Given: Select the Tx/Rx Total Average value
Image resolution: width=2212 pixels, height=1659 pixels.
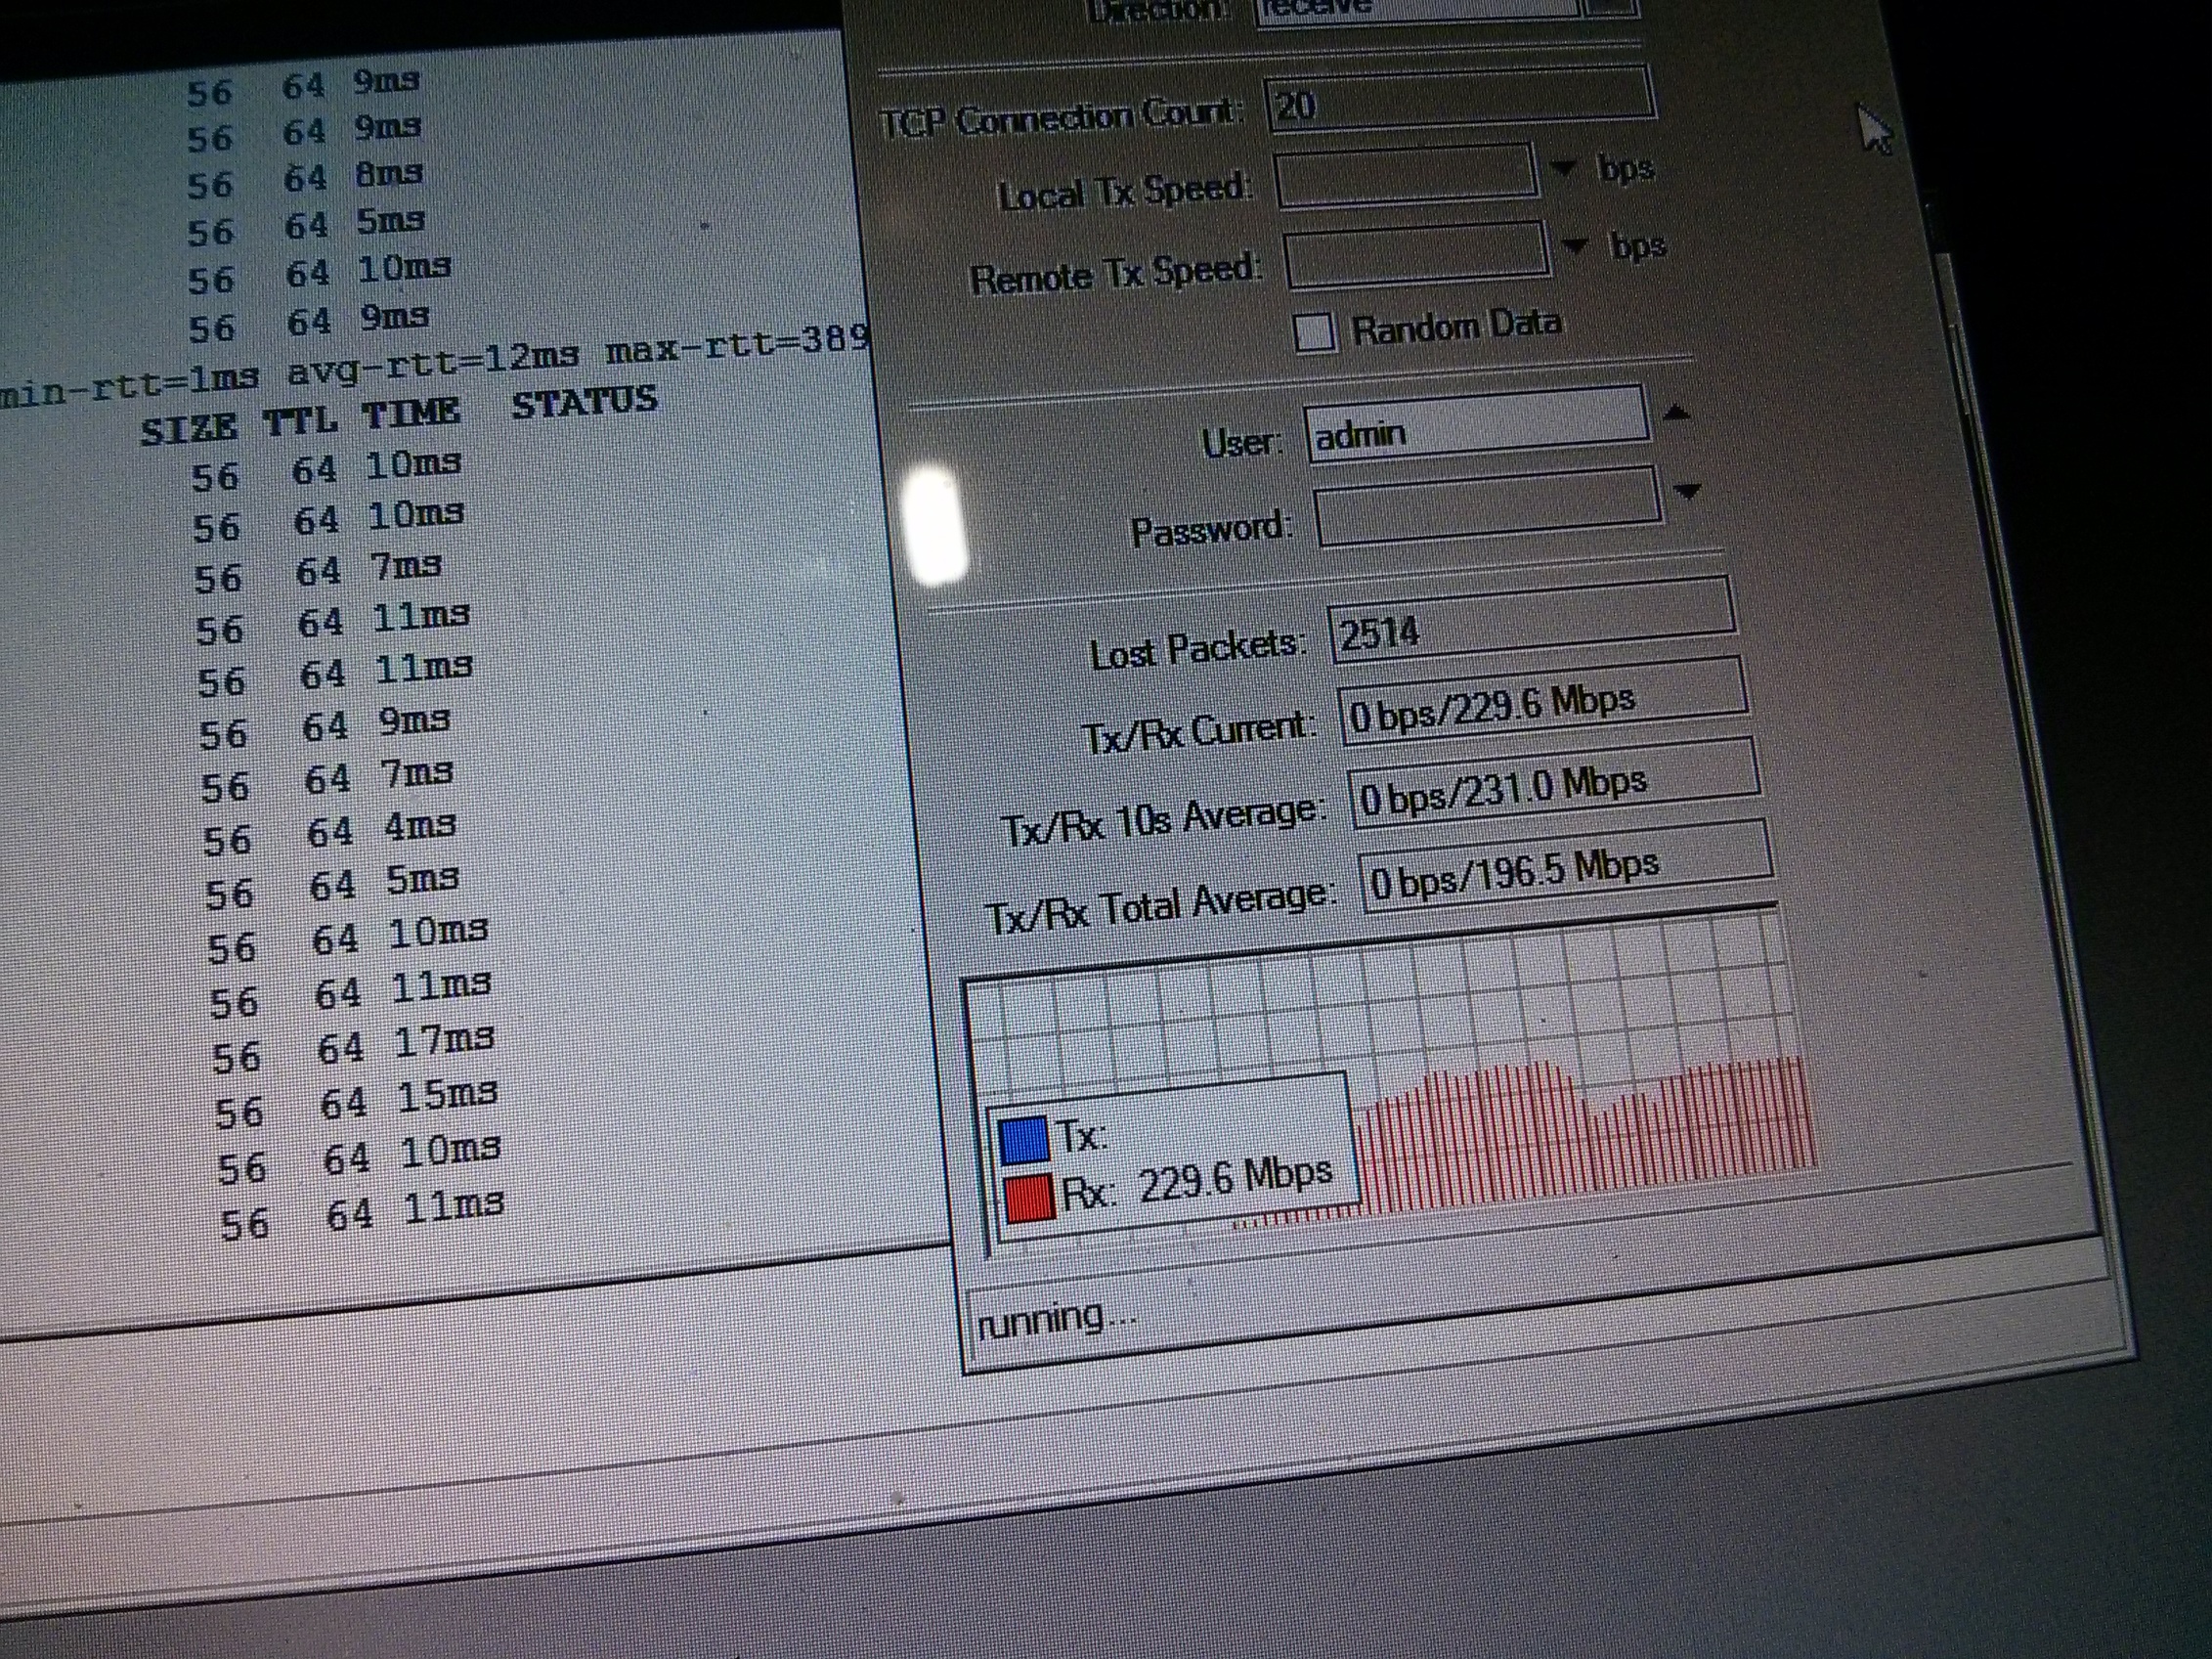Looking at the screenshot, I should [1566, 867].
